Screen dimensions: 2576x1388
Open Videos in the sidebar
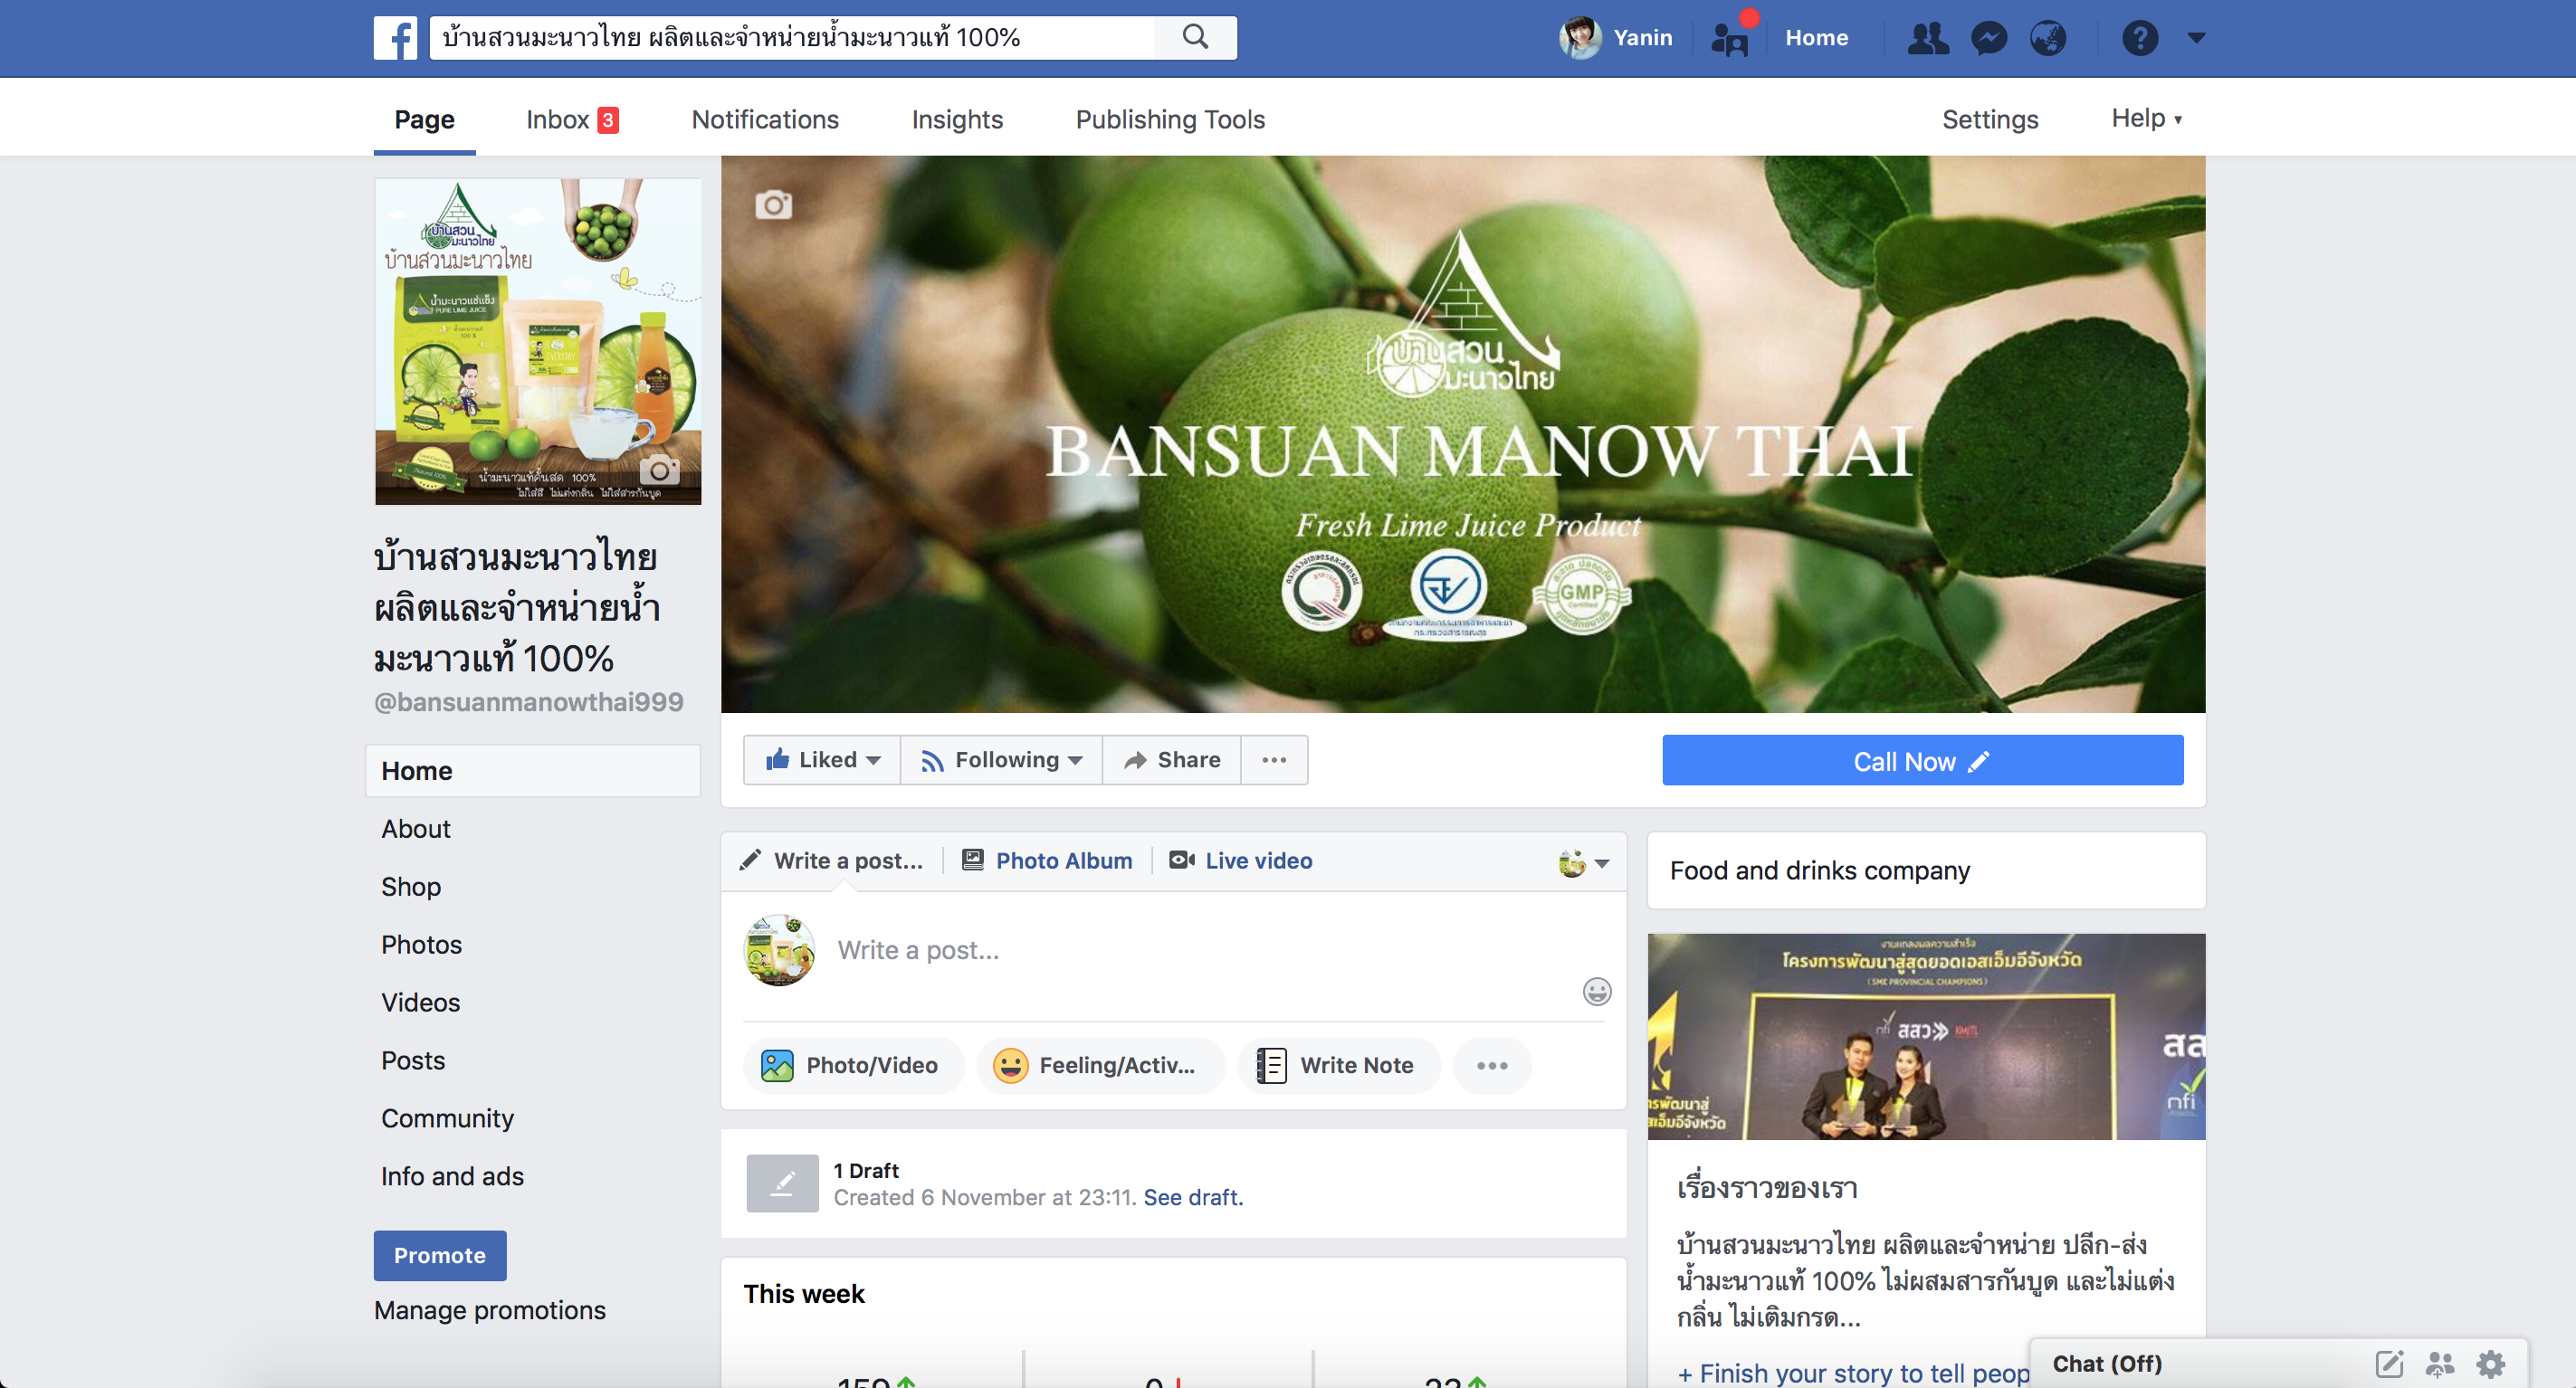[420, 1003]
